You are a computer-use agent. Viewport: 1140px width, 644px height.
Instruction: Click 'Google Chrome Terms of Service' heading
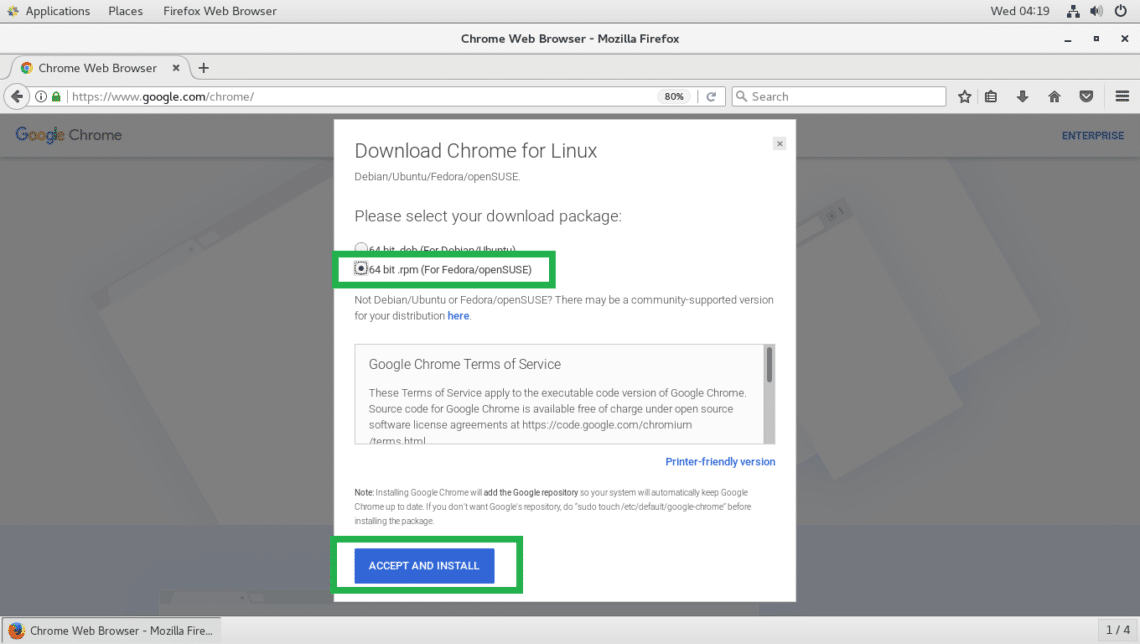point(465,364)
